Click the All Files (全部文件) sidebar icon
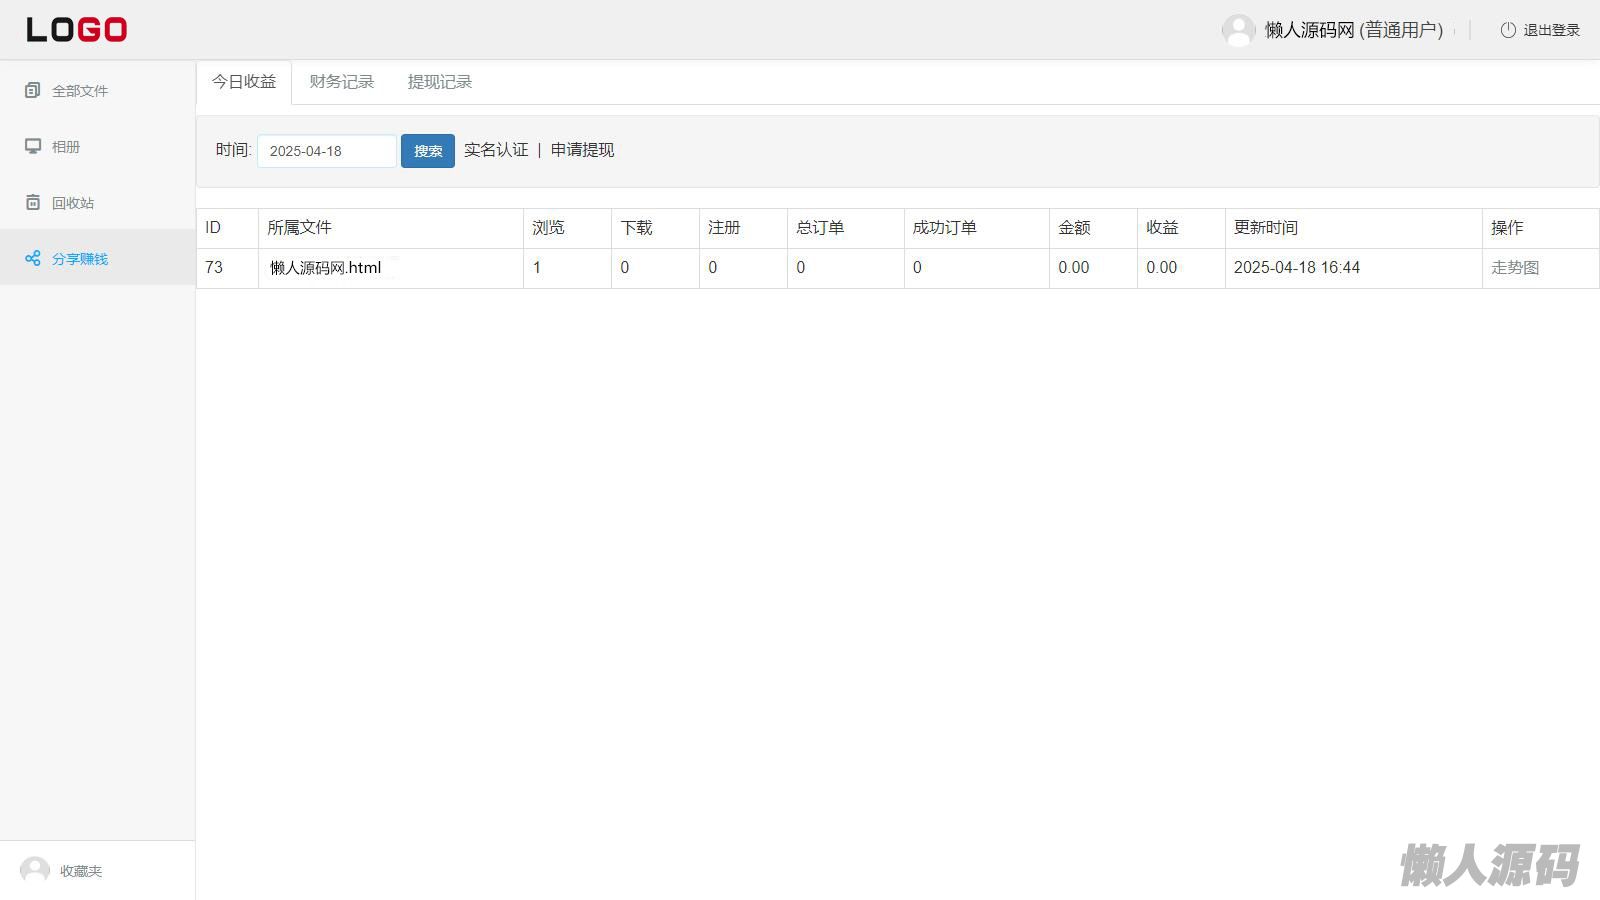 pos(33,91)
